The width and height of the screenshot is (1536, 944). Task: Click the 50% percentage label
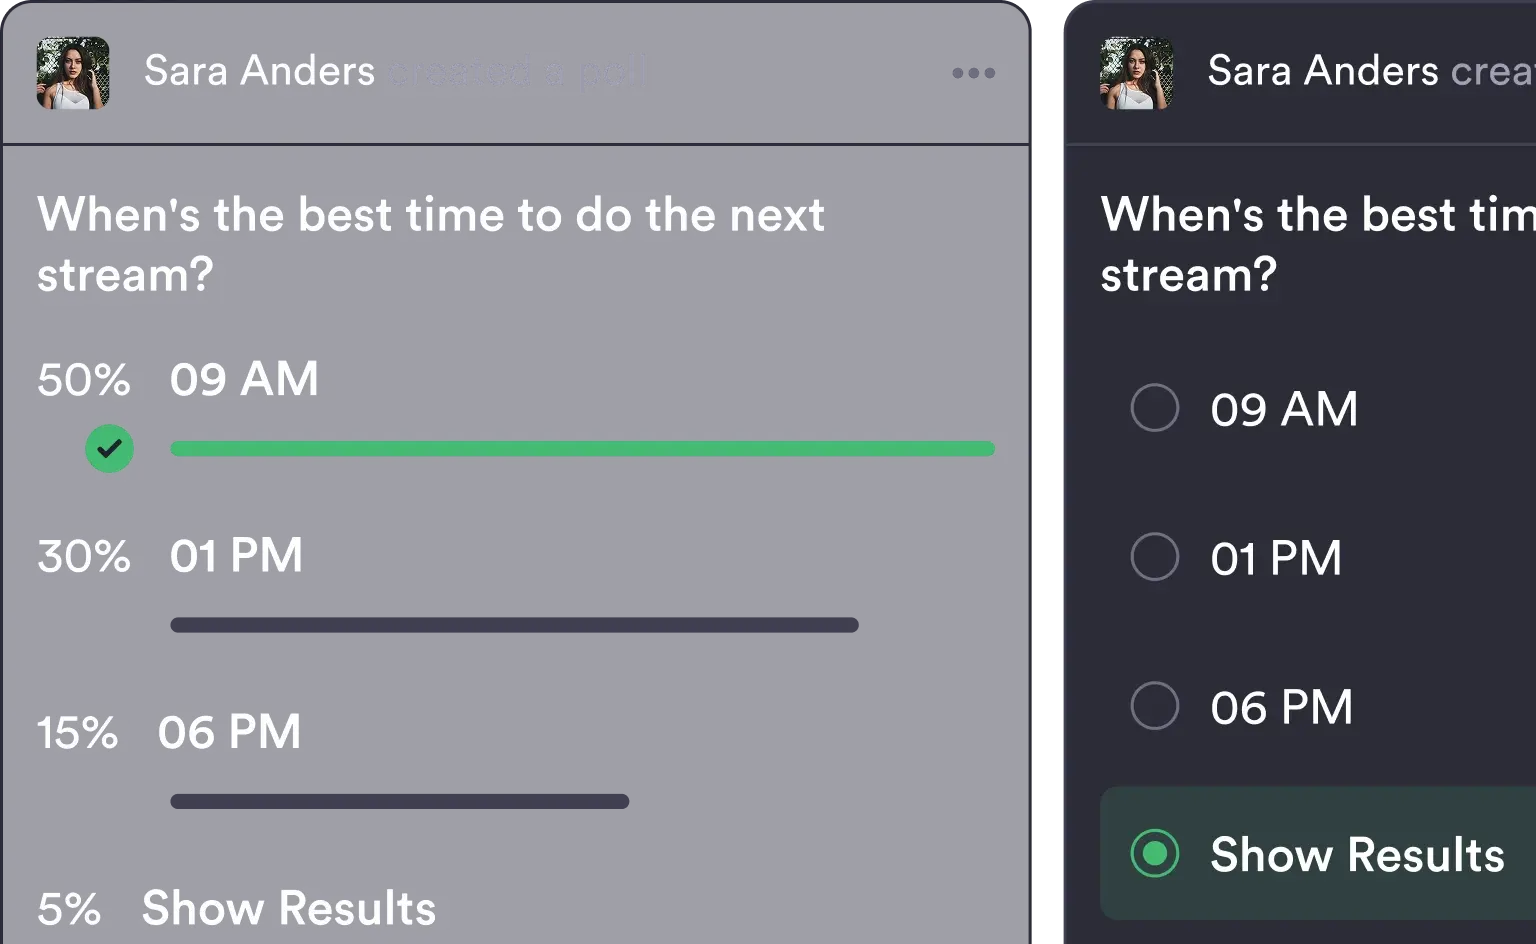(x=84, y=380)
